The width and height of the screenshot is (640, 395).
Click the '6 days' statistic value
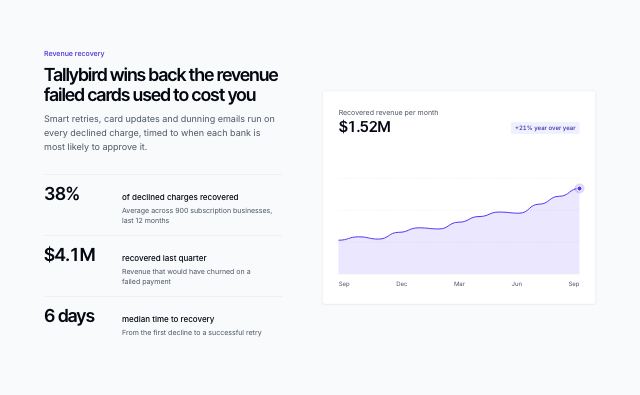coord(69,316)
